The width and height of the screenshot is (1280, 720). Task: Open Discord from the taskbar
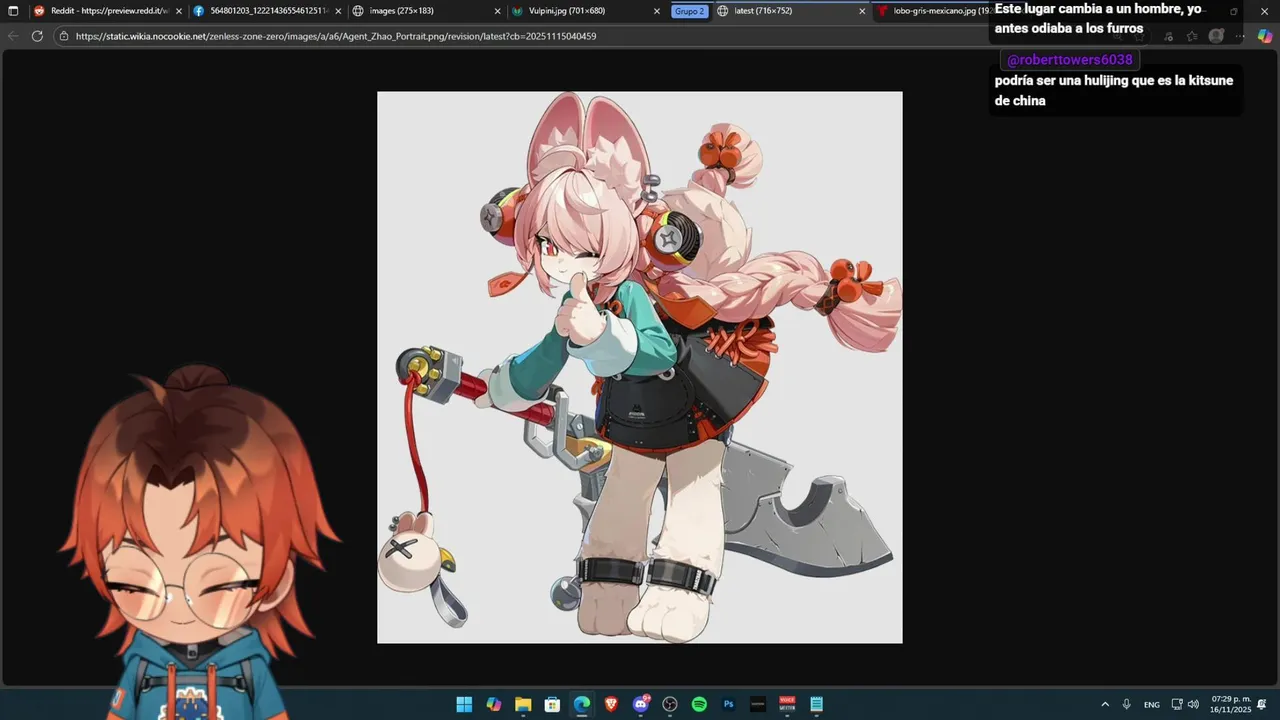pyautogui.click(x=641, y=704)
